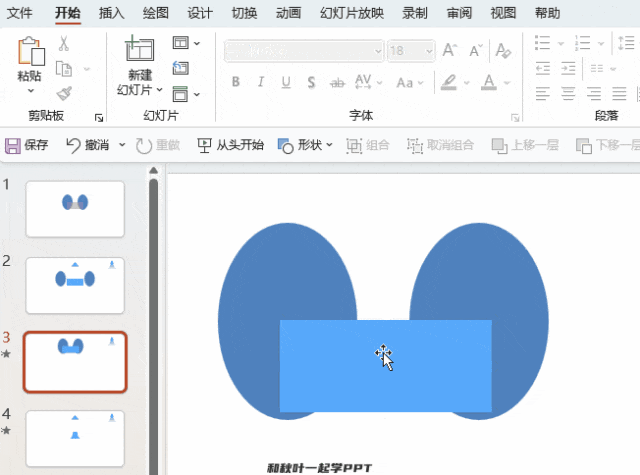Open the Help tab

click(547, 13)
